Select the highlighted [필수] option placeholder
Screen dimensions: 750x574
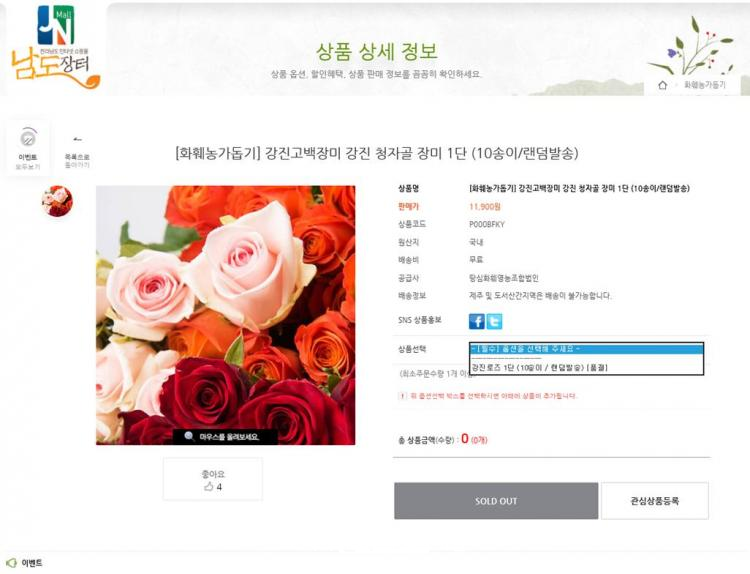(x=587, y=348)
